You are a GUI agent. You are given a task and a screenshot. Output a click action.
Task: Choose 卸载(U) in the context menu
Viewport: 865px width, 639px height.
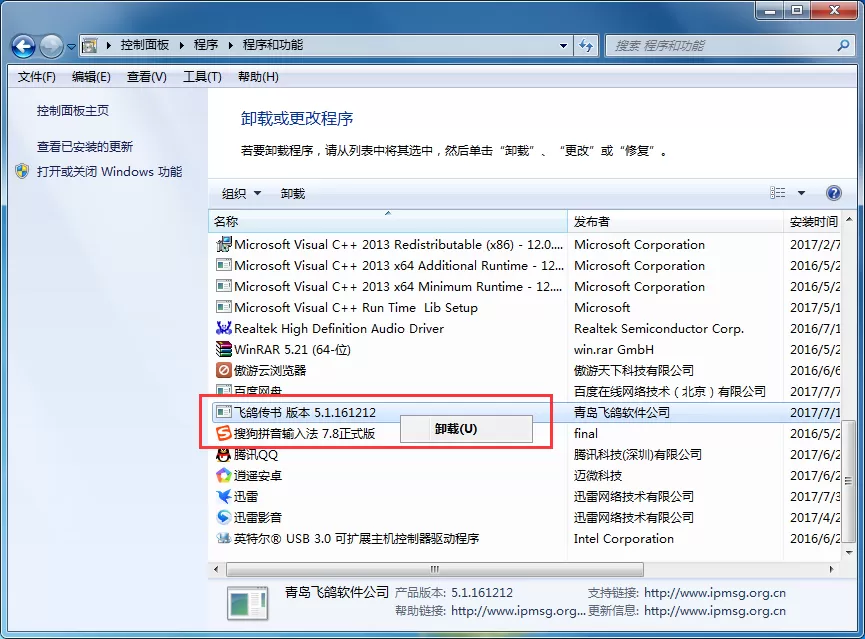466,429
